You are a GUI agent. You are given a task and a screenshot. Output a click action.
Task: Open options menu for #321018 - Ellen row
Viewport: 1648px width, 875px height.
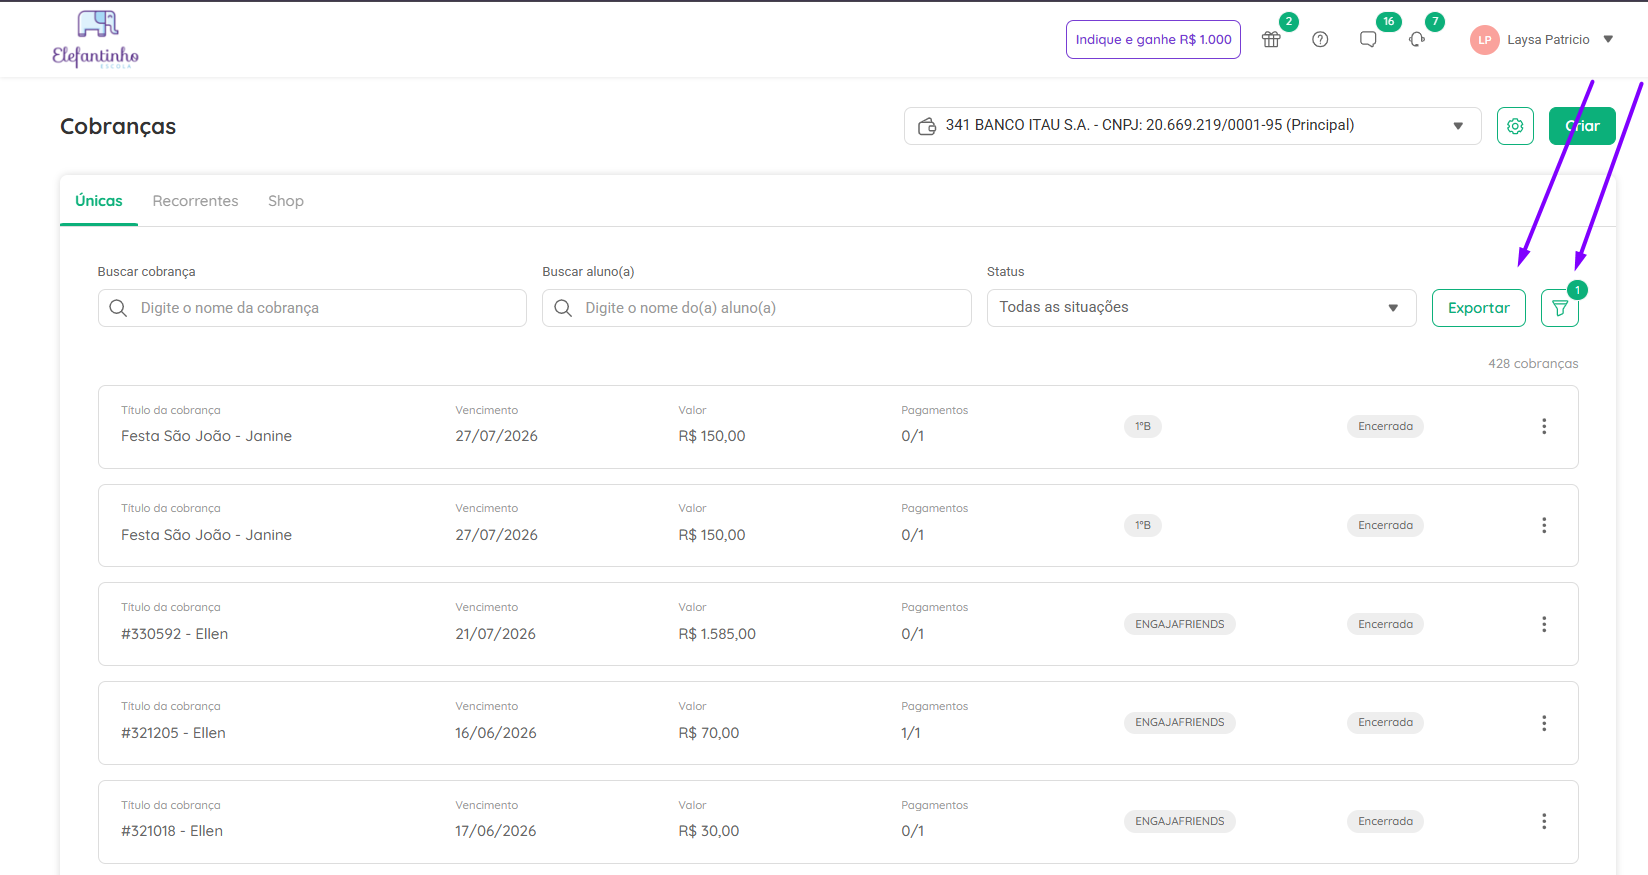pos(1544,821)
